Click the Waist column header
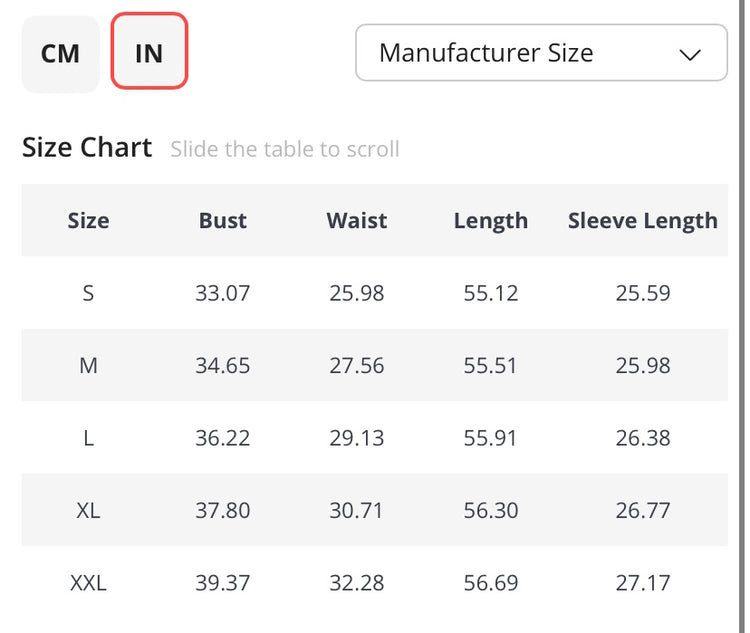Screen dimensions: 750x633 coord(356,221)
